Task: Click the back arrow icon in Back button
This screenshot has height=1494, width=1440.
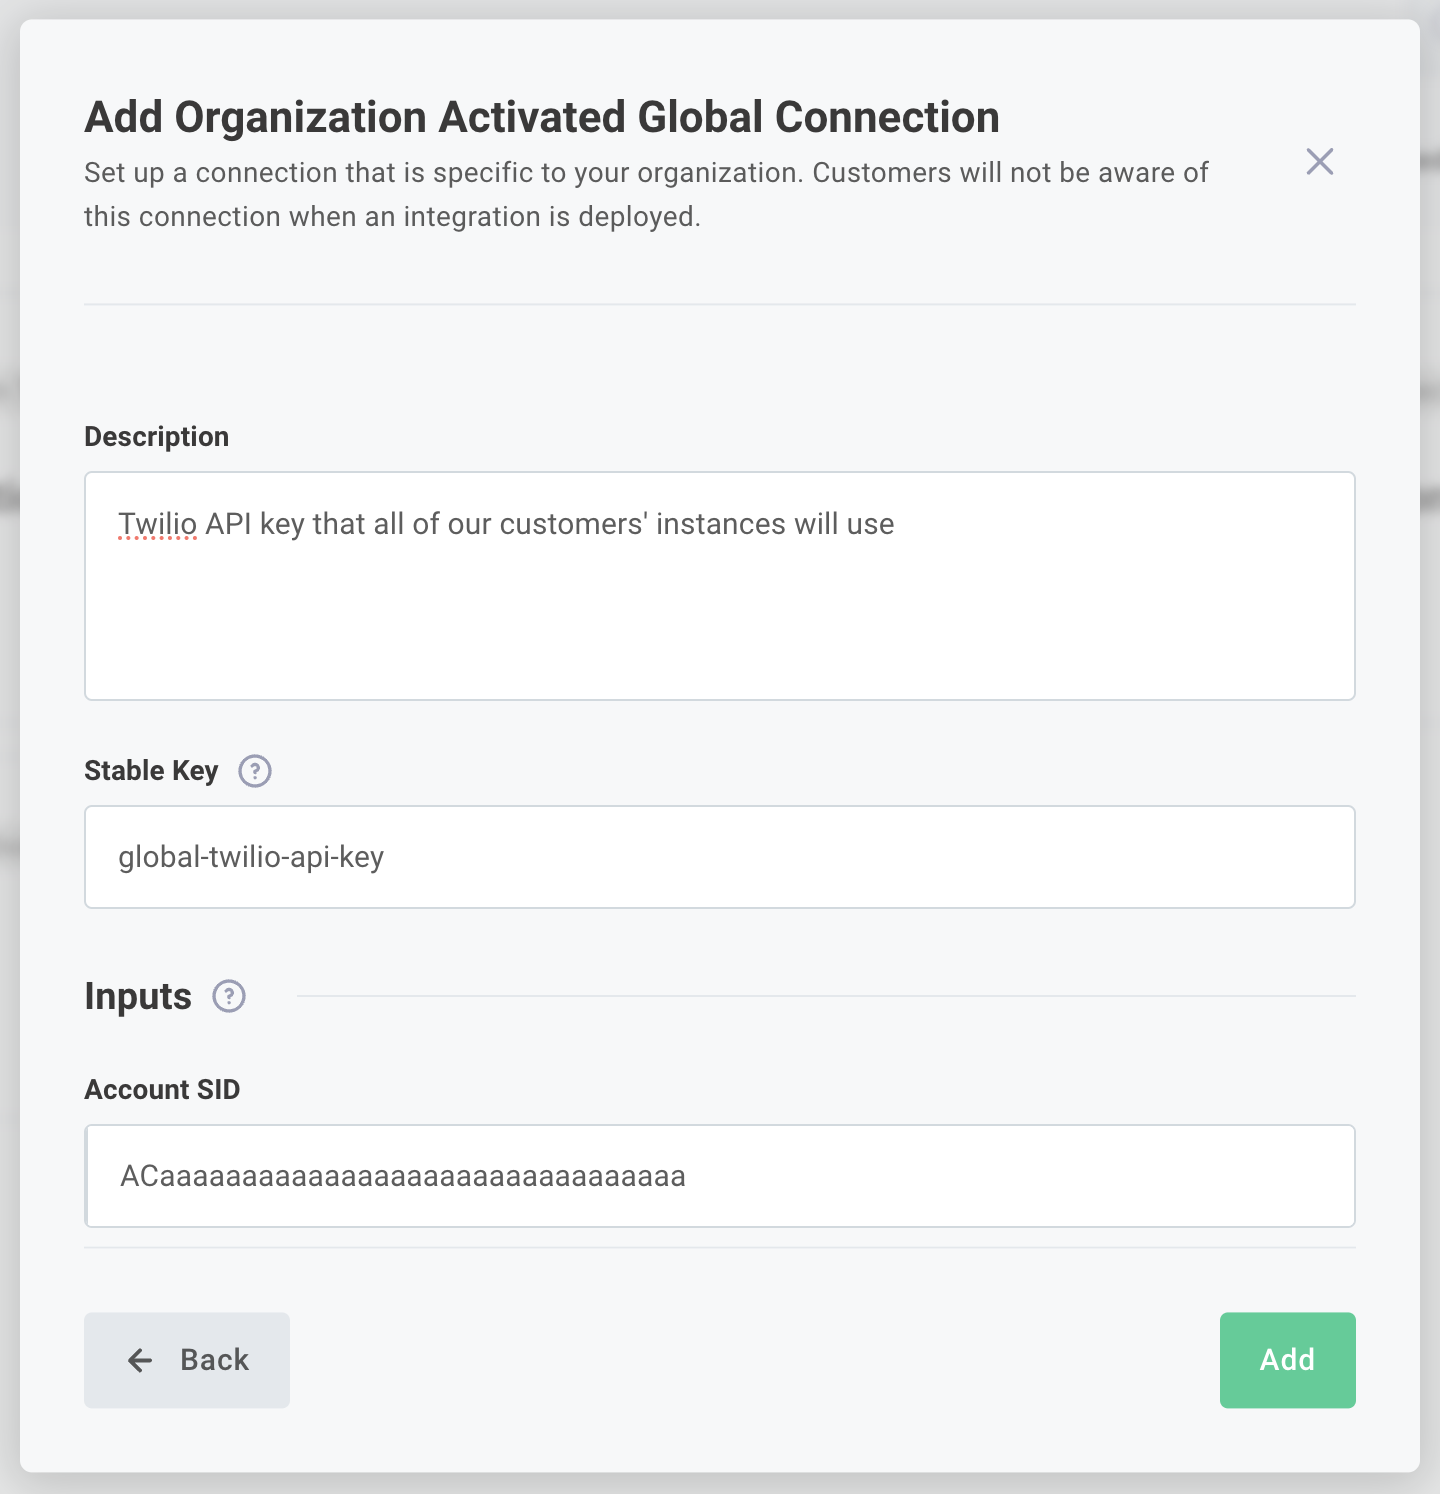Action: click(139, 1360)
